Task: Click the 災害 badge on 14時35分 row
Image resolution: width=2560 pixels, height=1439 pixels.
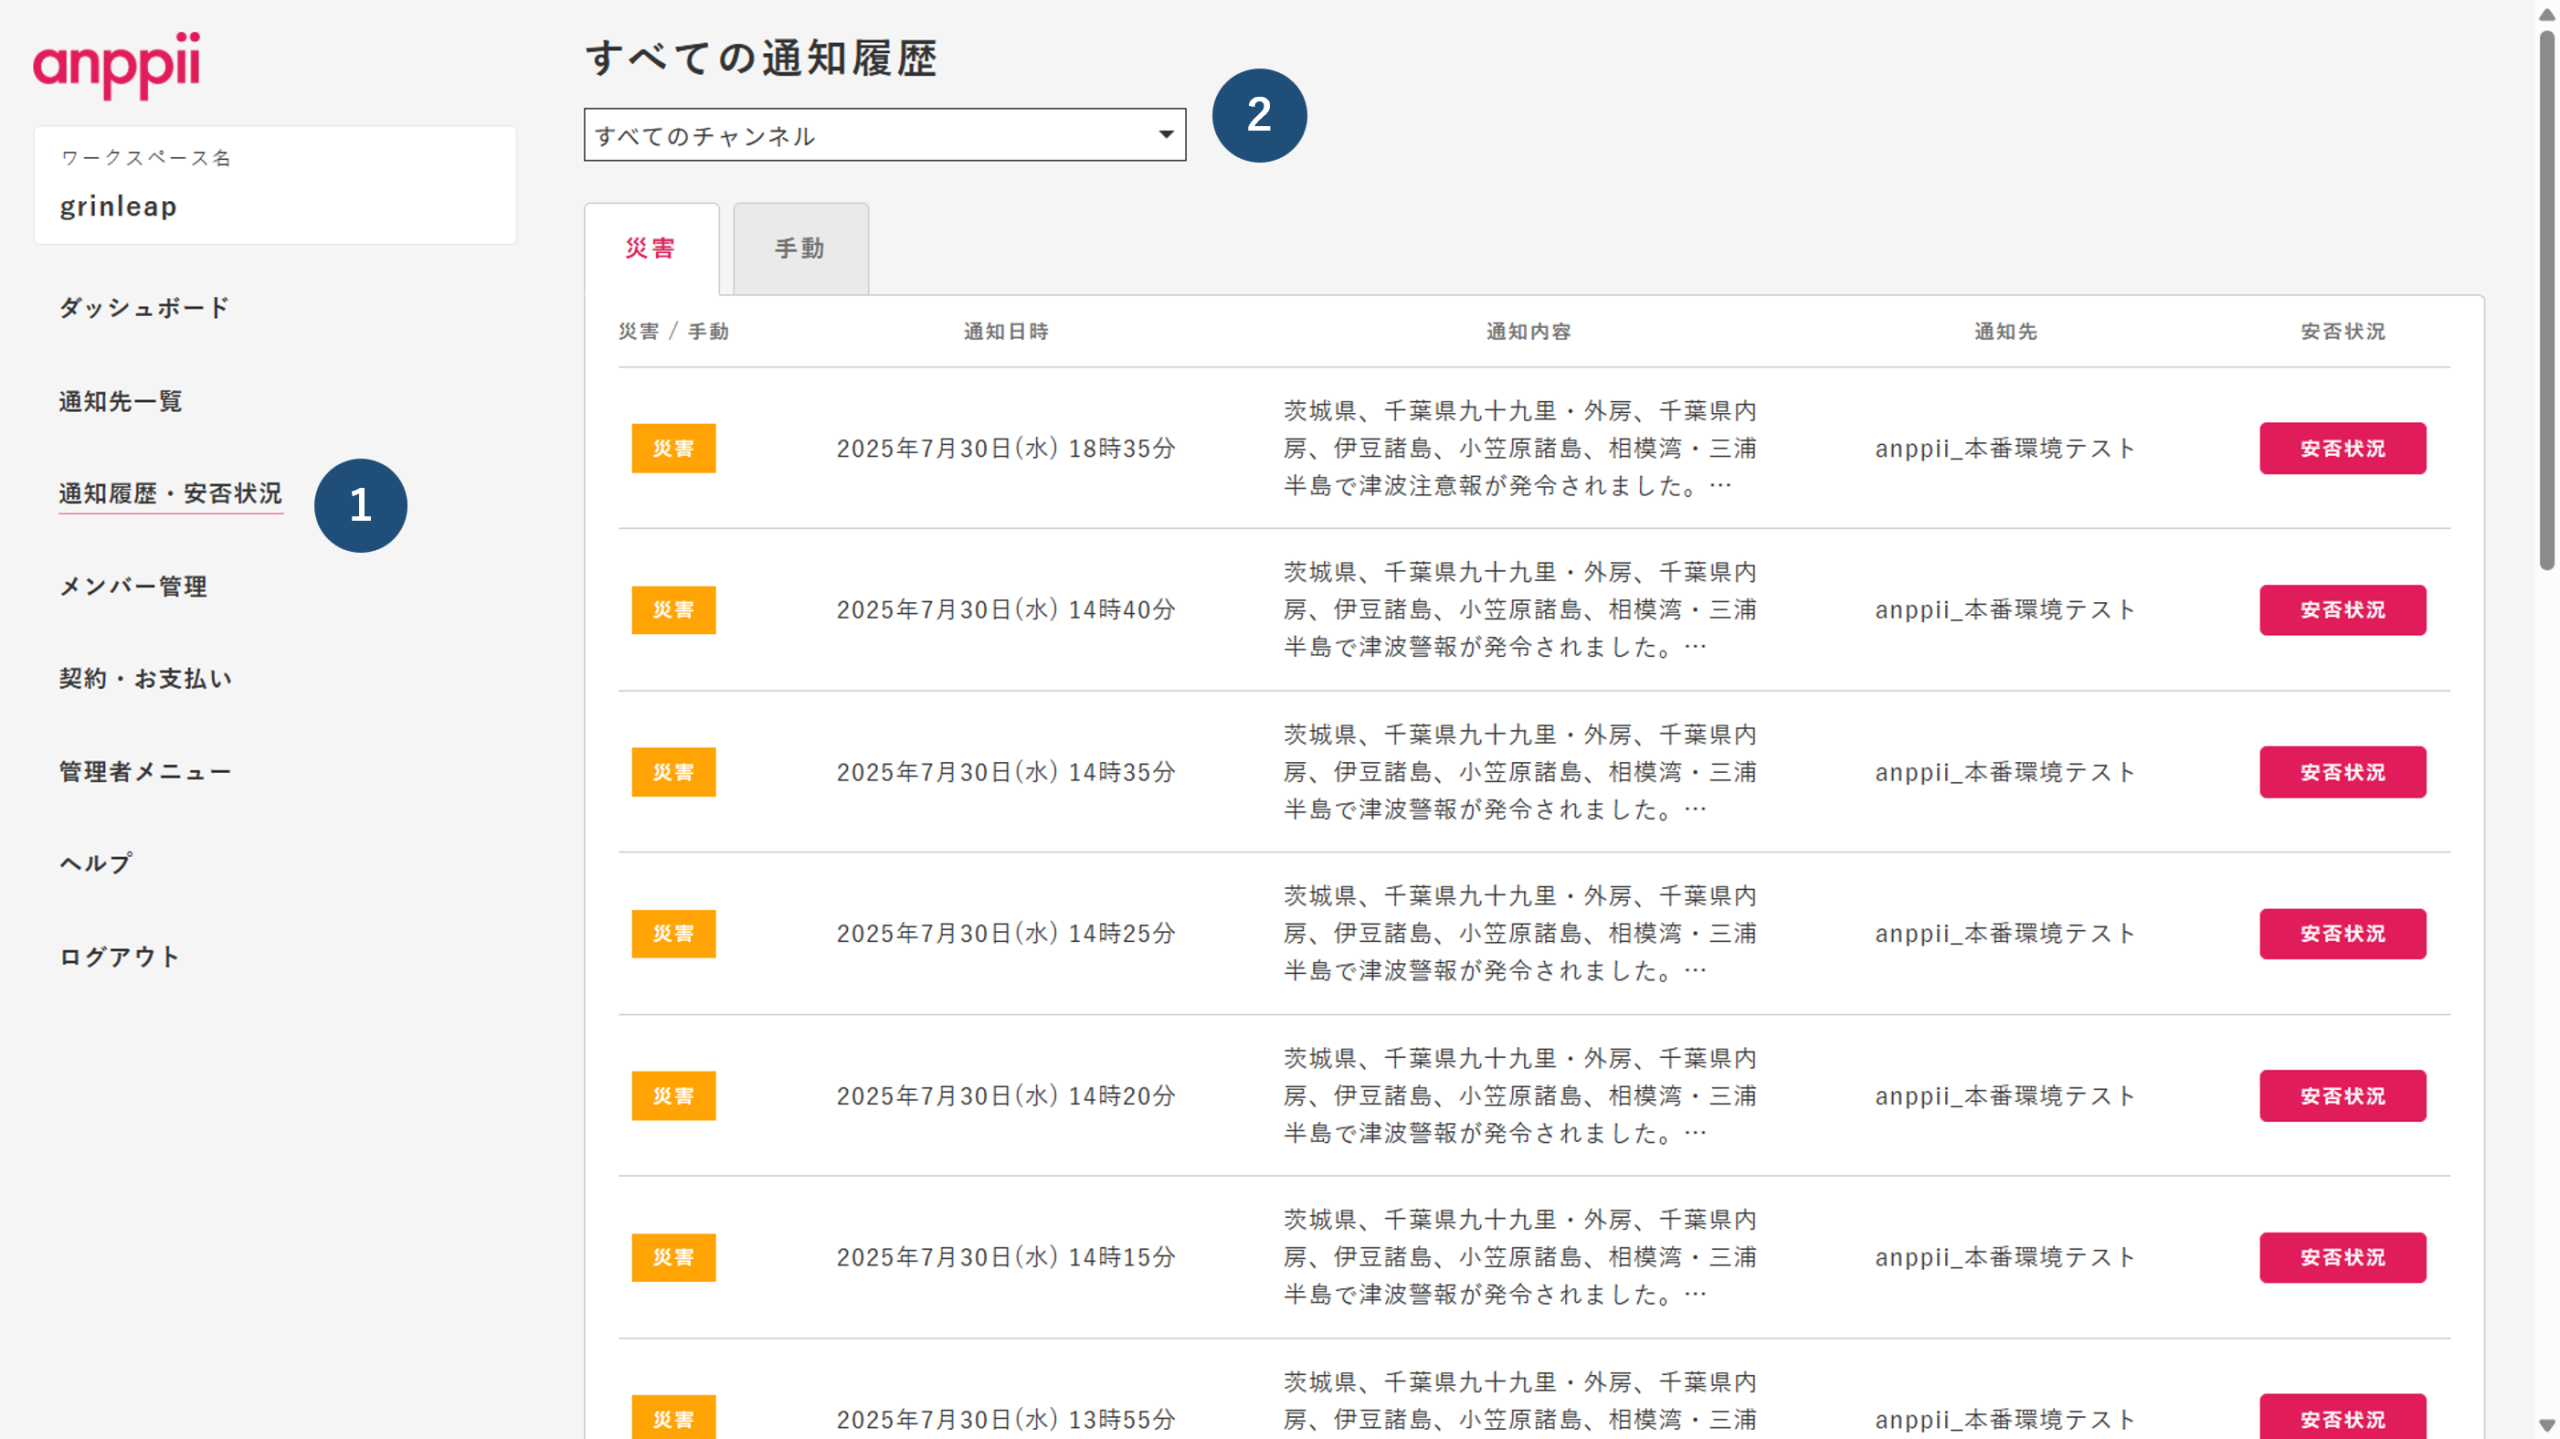Action: (673, 772)
